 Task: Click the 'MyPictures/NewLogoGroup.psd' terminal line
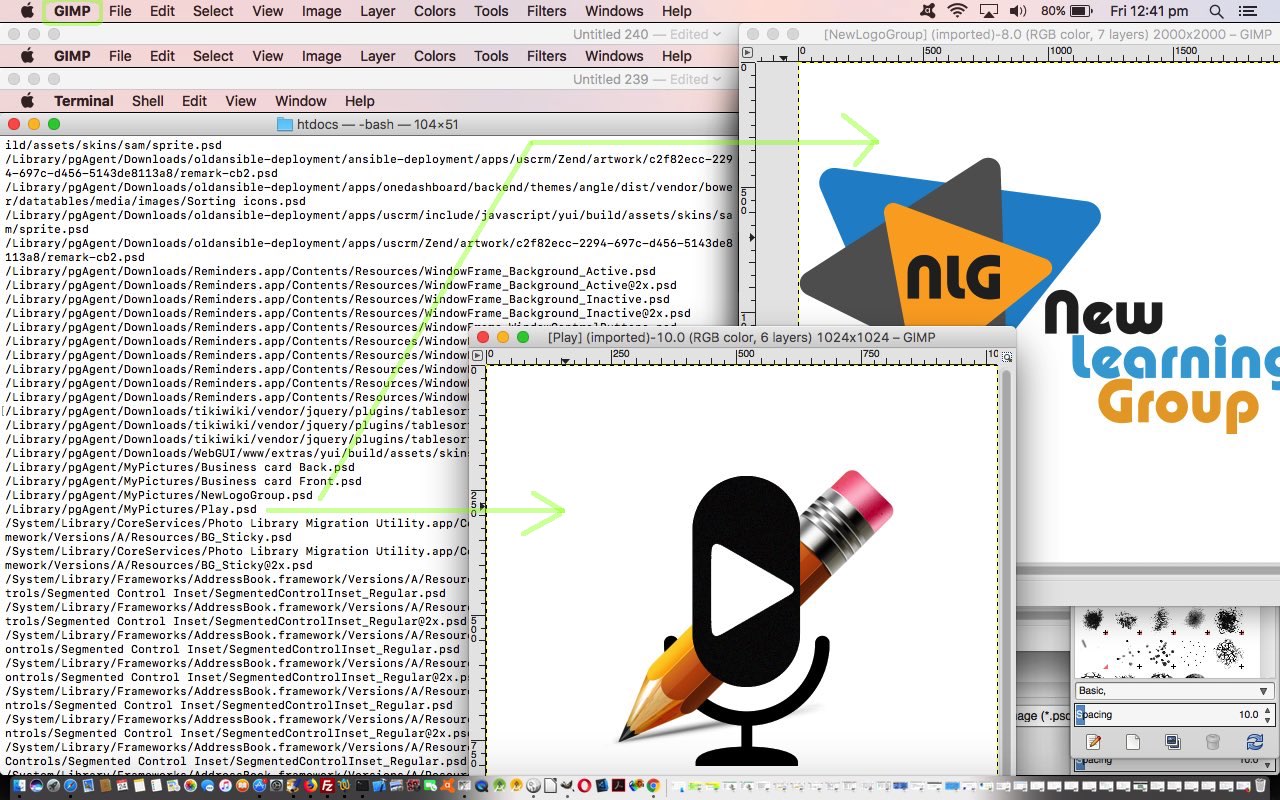(x=159, y=495)
